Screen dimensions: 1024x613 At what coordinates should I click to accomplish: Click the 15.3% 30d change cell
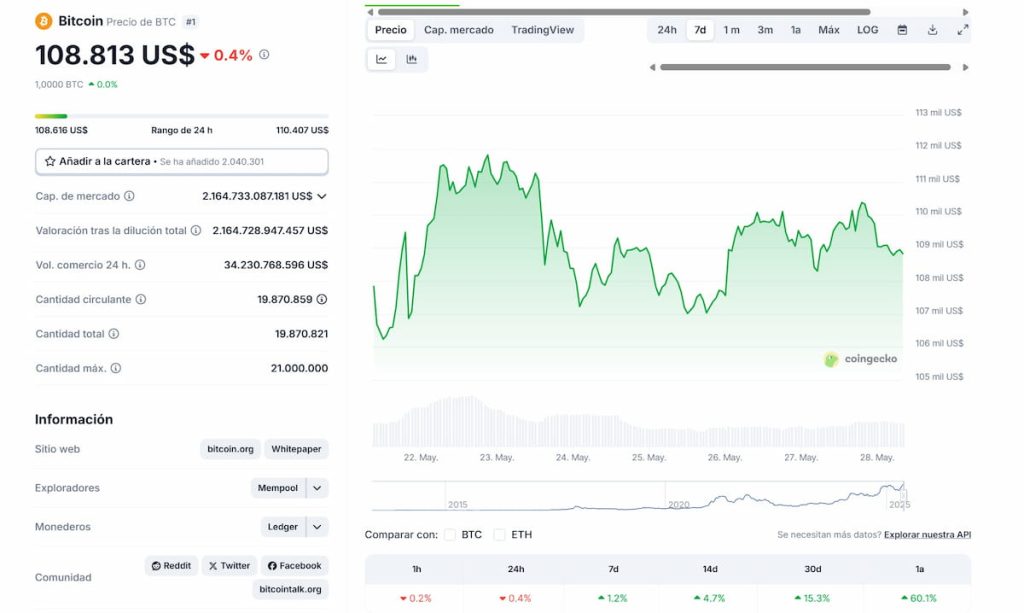pos(812,598)
